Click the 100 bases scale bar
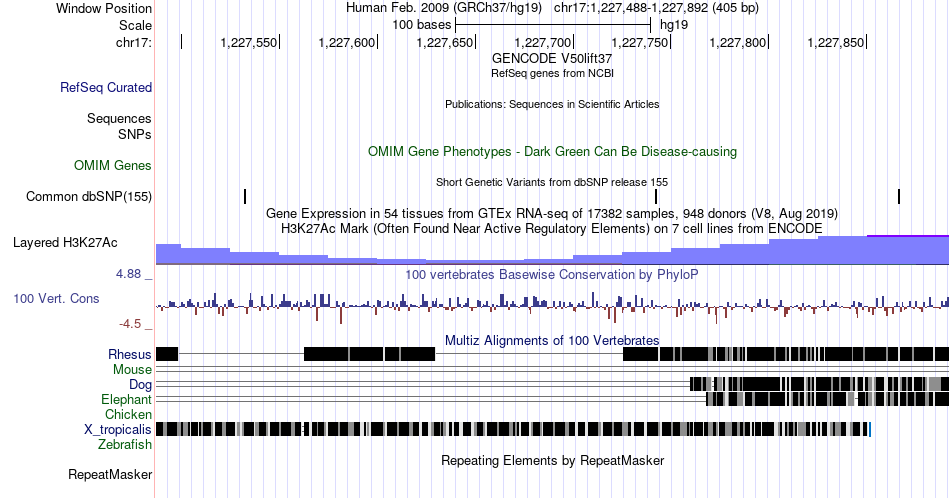 click(x=553, y=25)
